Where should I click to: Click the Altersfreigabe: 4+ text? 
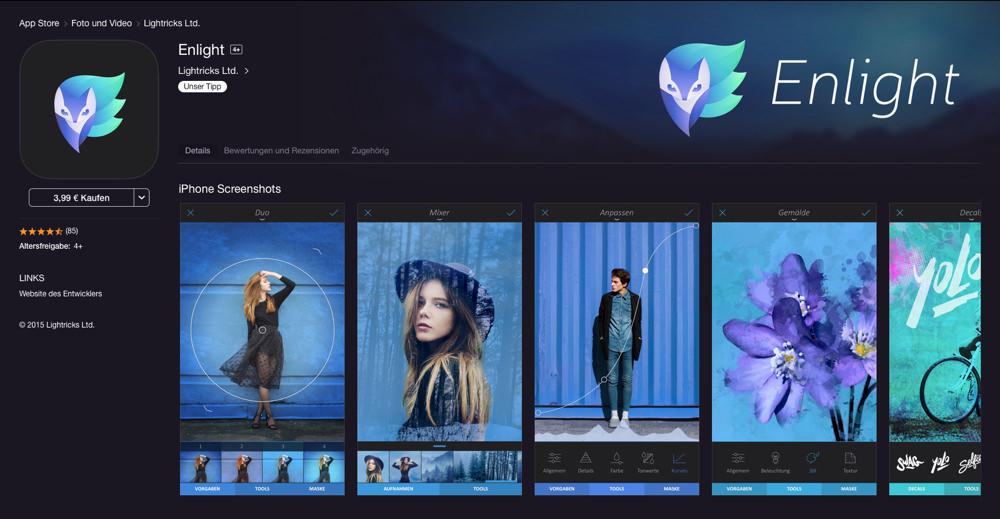pos(51,246)
